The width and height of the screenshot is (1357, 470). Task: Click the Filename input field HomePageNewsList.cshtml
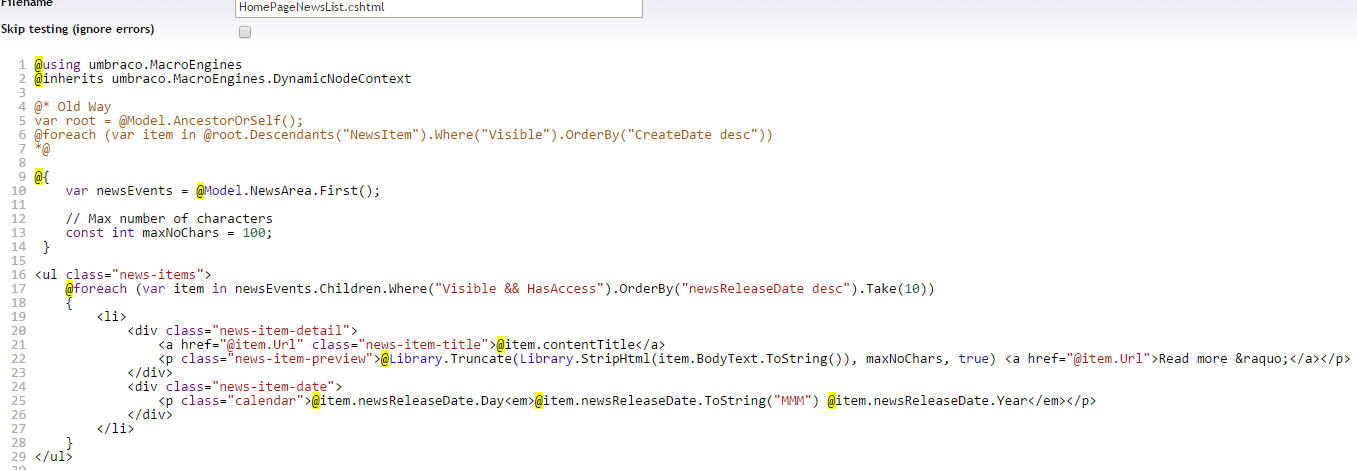click(438, 7)
